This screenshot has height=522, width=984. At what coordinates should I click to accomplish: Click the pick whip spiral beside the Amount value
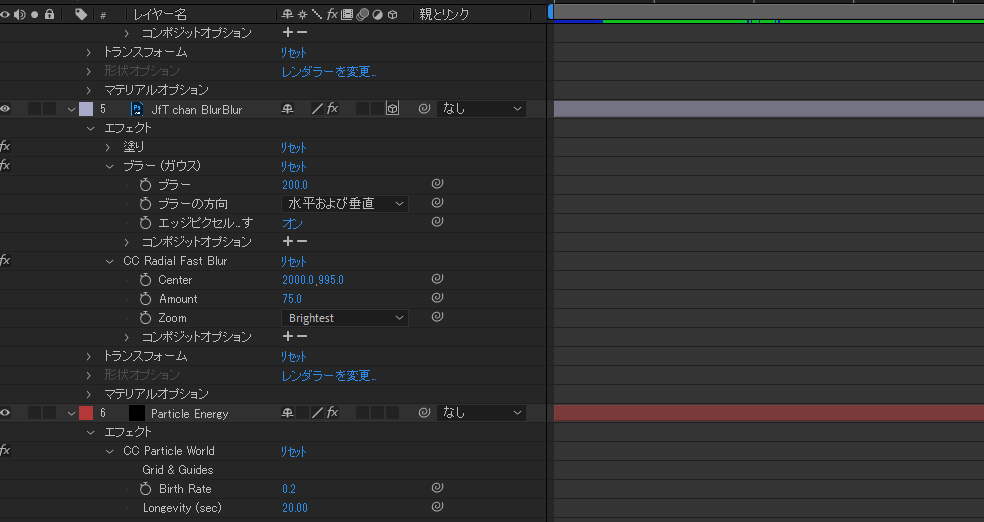437,299
